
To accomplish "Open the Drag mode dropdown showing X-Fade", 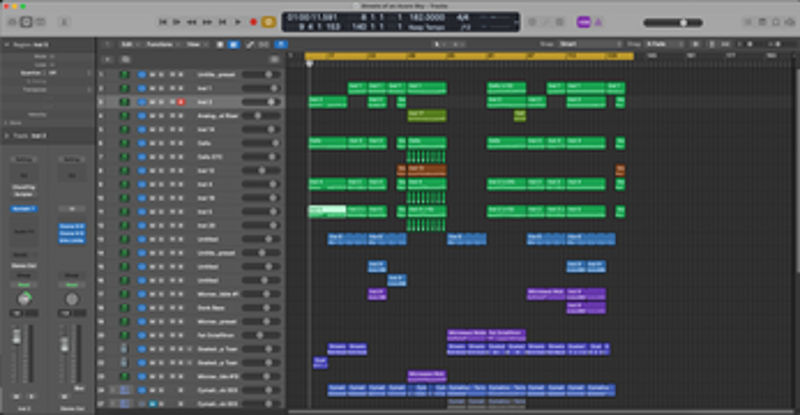I will pos(664,44).
